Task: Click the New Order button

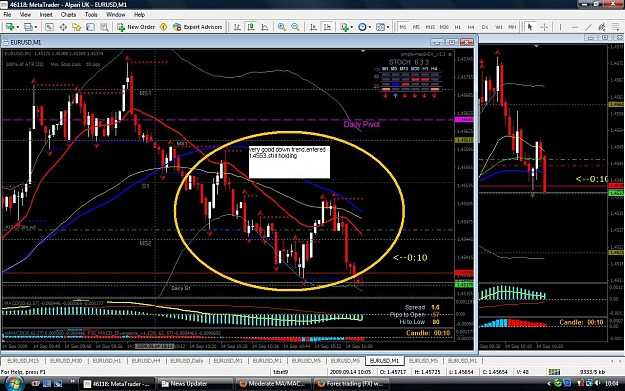Action: pyautogui.click(x=136, y=27)
